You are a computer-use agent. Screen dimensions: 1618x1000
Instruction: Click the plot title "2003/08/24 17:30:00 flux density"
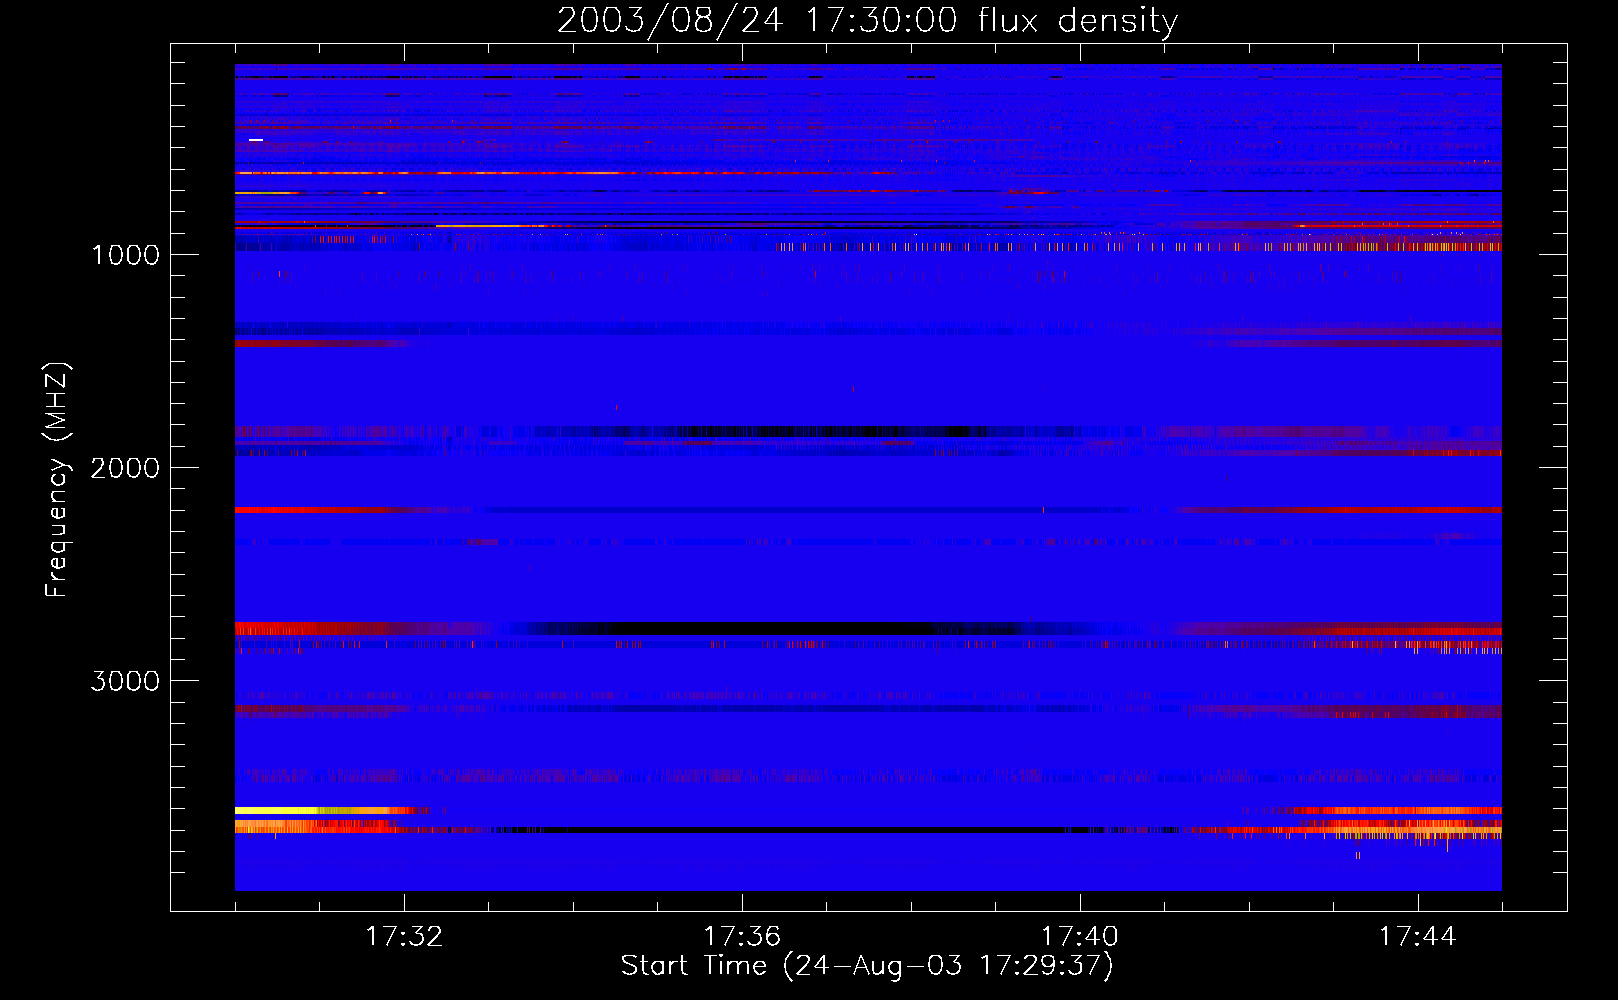[867, 20]
